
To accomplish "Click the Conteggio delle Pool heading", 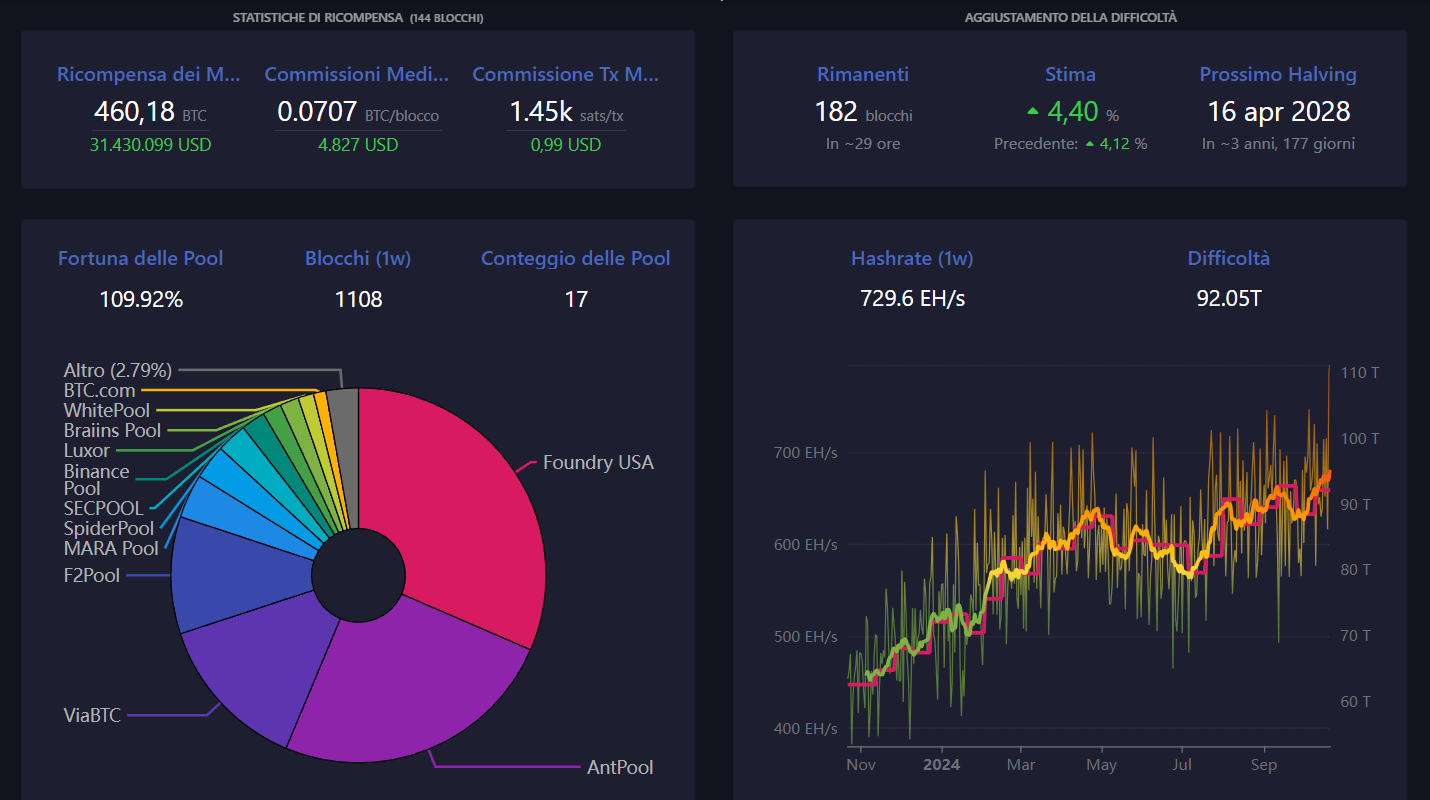I will coord(576,258).
